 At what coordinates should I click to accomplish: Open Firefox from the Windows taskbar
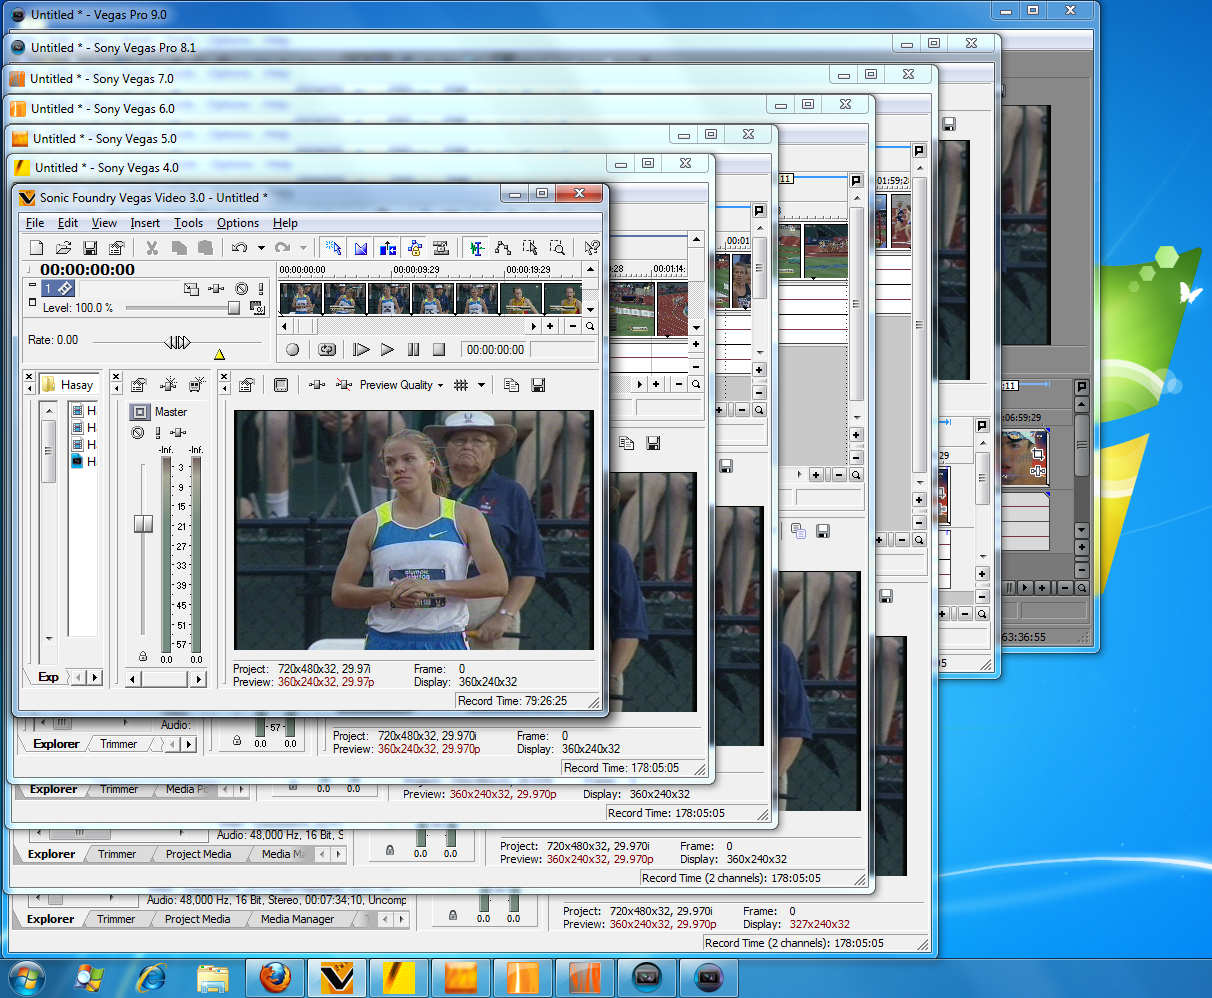pos(275,977)
